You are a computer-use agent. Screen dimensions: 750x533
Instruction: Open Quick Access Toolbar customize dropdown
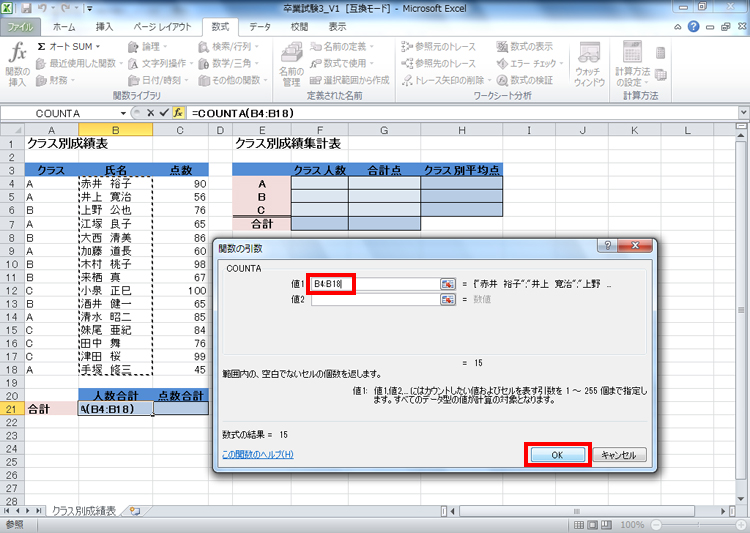click(x=89, y=8)
